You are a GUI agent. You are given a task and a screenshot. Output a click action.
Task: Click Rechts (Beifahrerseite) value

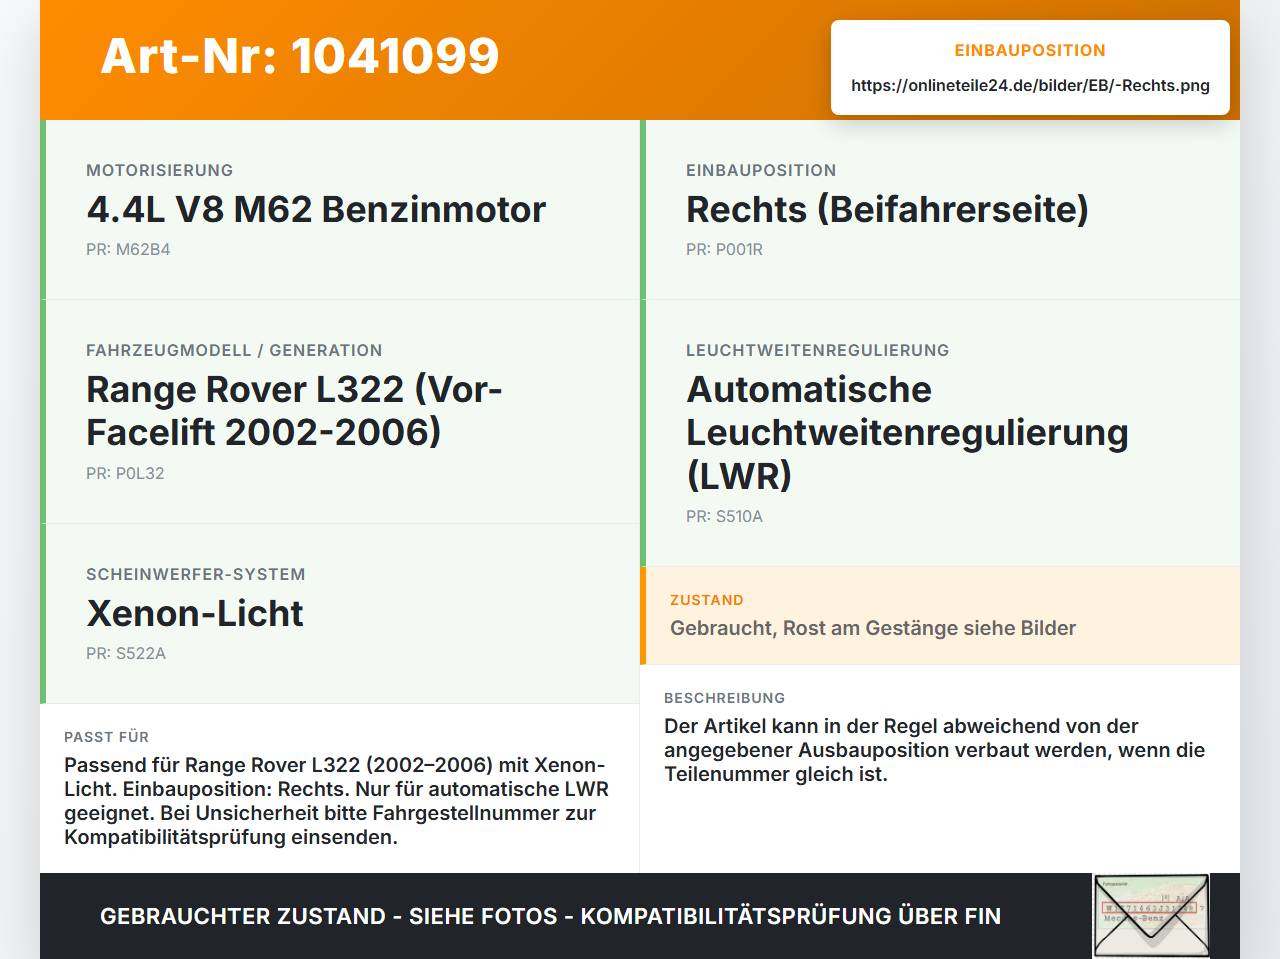coord(887,209)
